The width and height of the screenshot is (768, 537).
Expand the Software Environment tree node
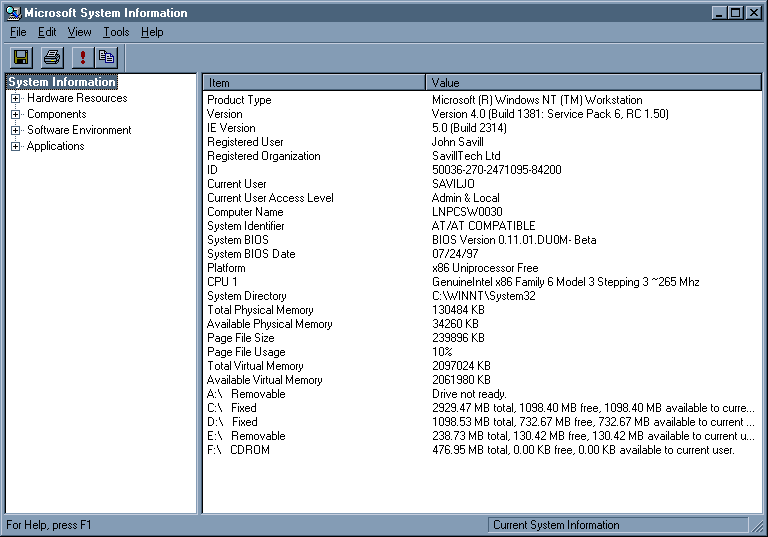pos(16,130)
